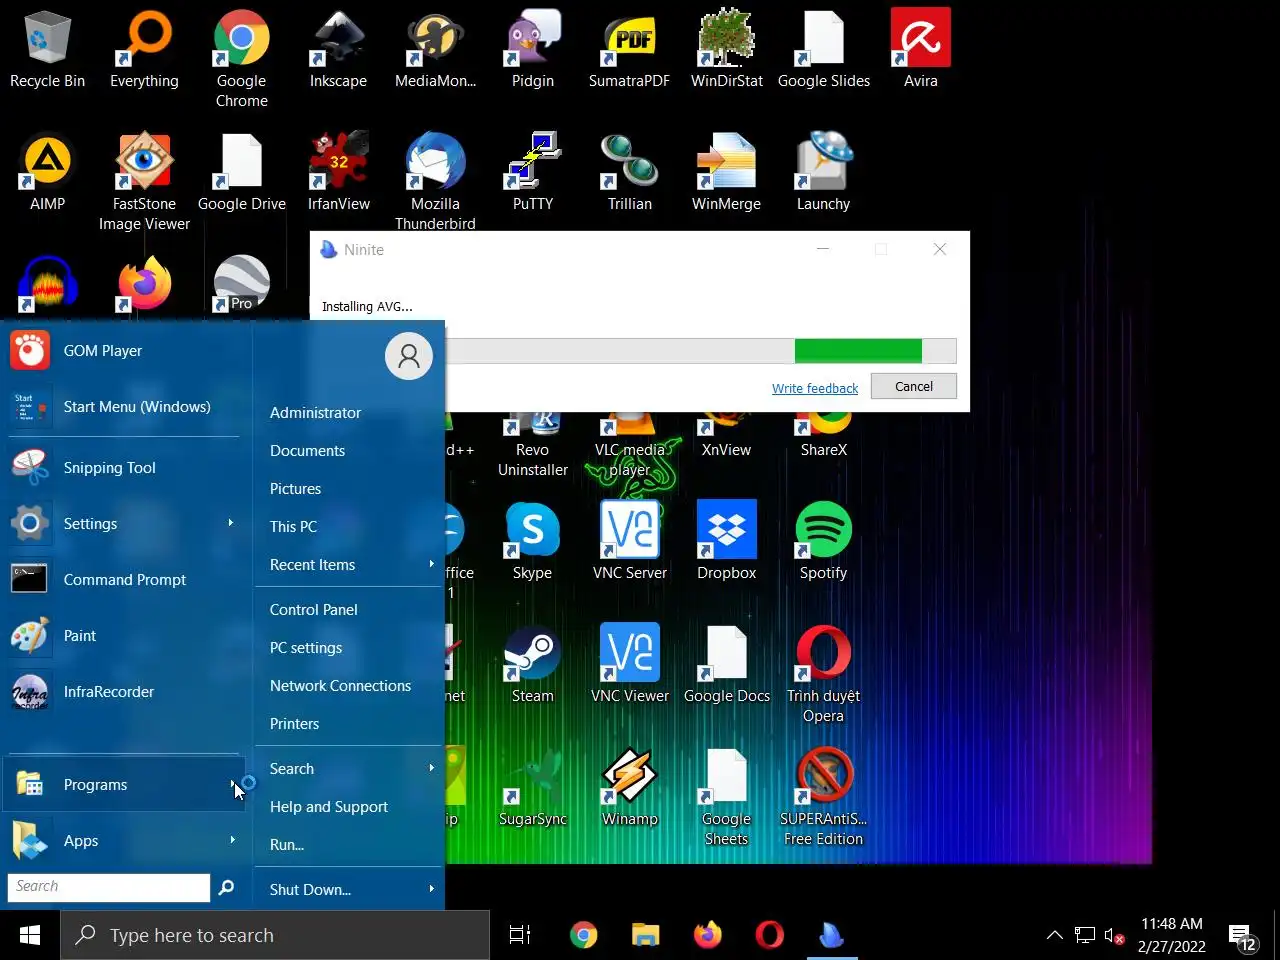1280x960 pixels.
Task: Click the start menu search magnifier button
Action: (226, 887)
